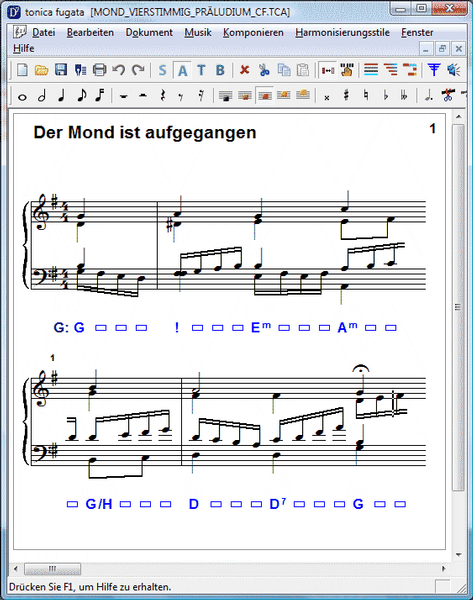Select the Bass voice B button

pos(220,70)
